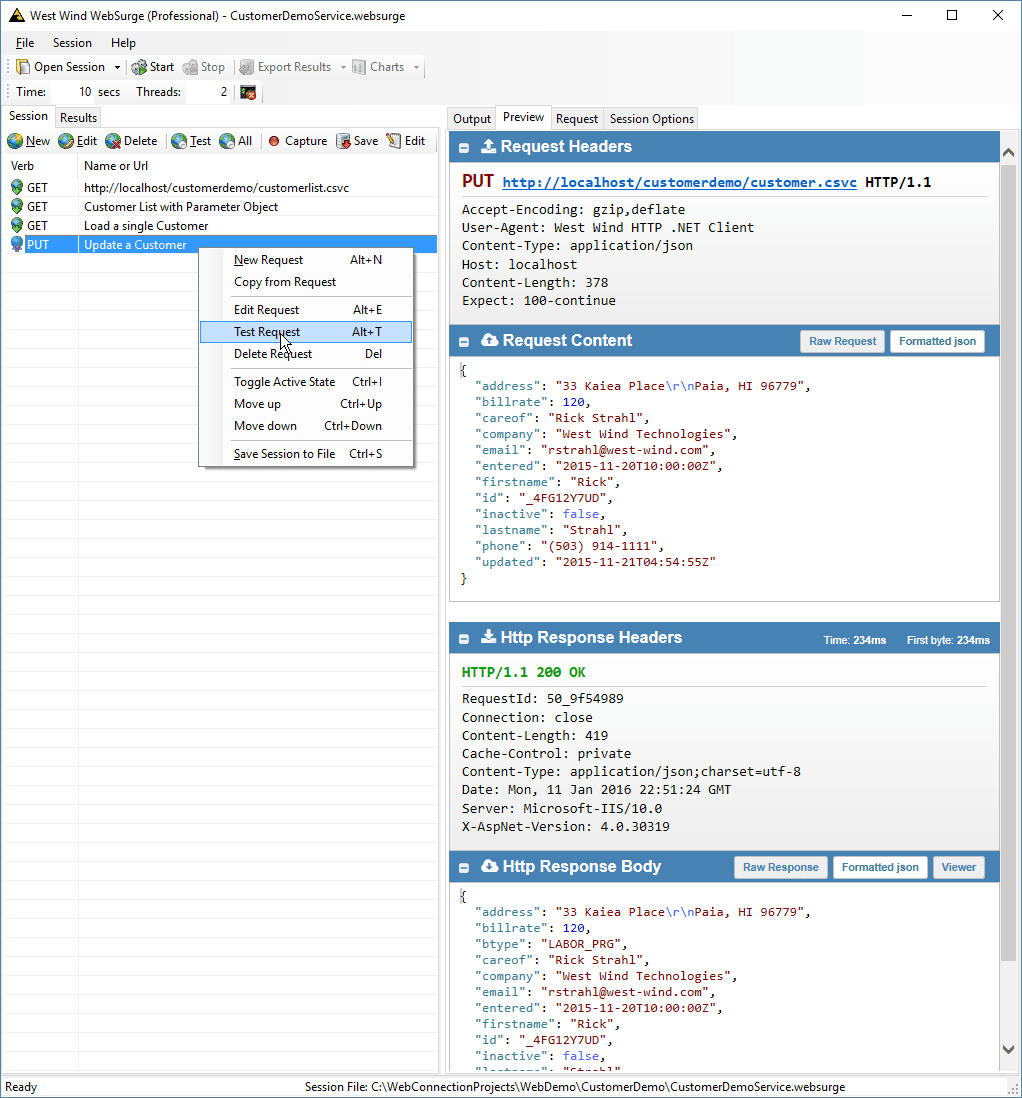Open the File menu

coord(25,43)
